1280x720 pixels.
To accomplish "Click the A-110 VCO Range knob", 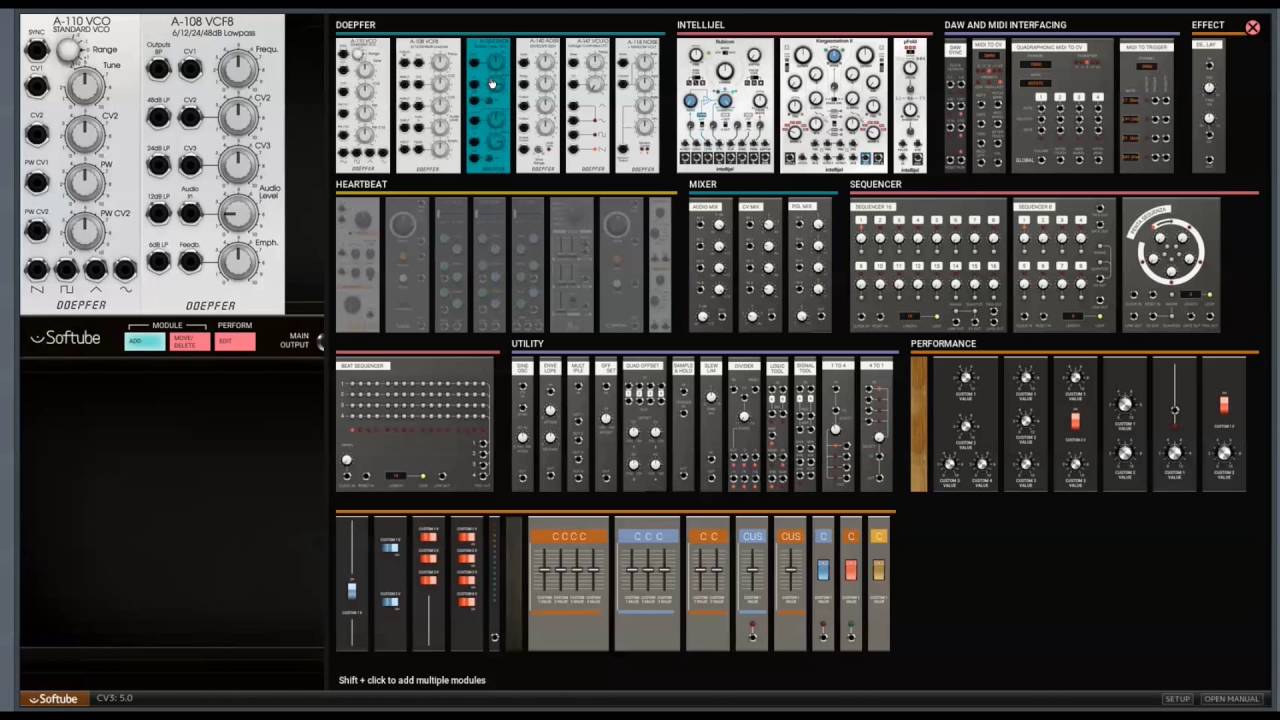I will coord(68,49).
